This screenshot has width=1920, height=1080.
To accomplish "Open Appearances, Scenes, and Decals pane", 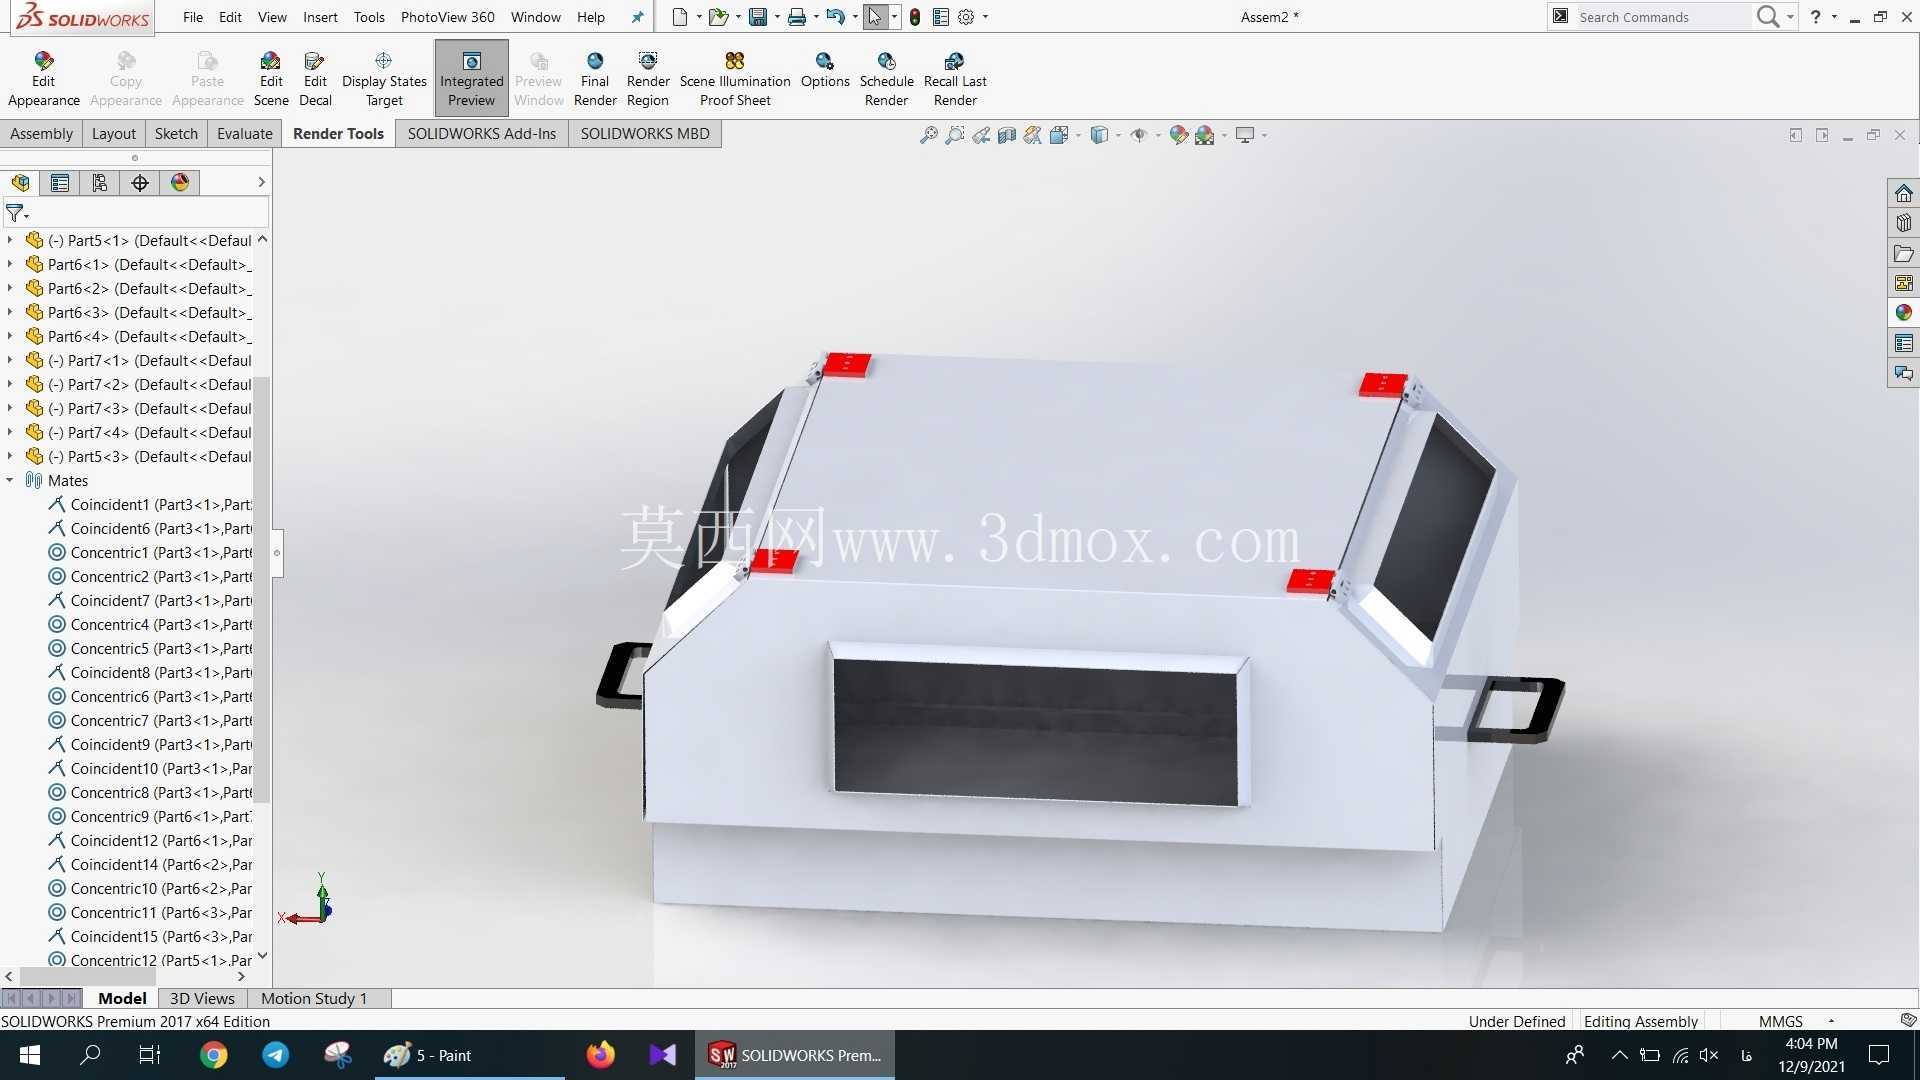I will coord(1903,313).
